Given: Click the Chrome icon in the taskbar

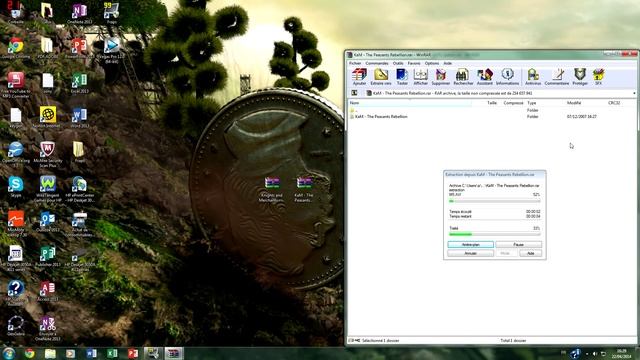Looking at the screenshot, I should click(29, 353).
